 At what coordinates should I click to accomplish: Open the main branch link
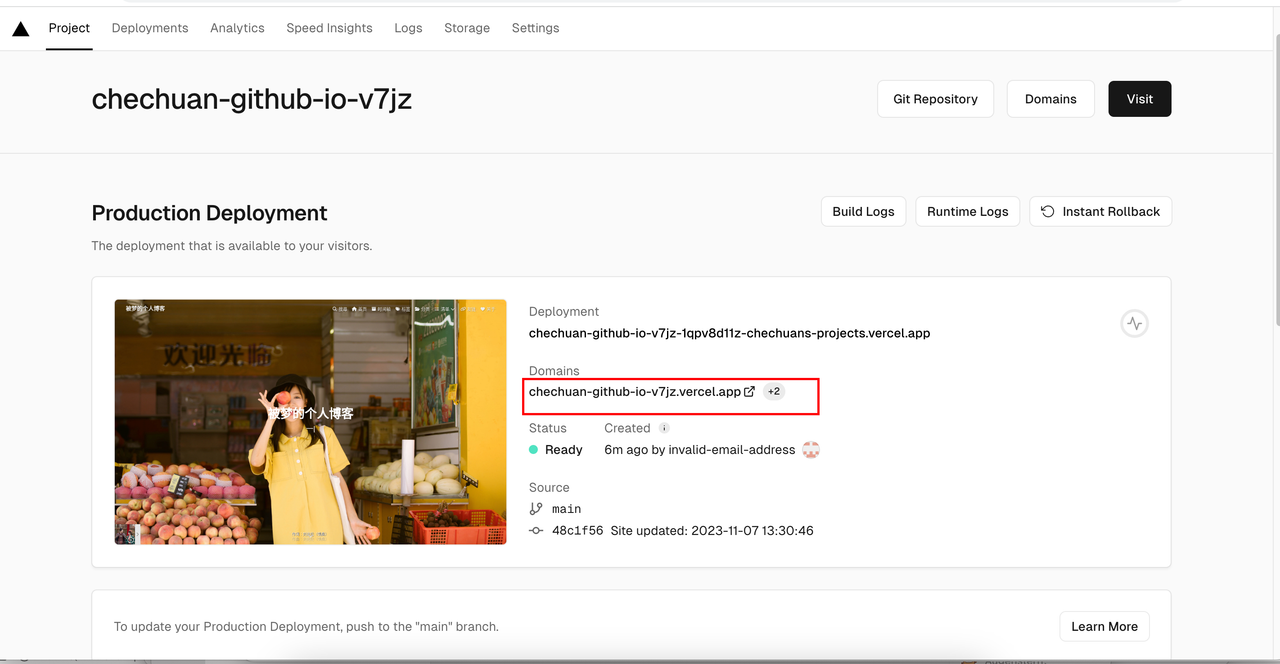566,509
